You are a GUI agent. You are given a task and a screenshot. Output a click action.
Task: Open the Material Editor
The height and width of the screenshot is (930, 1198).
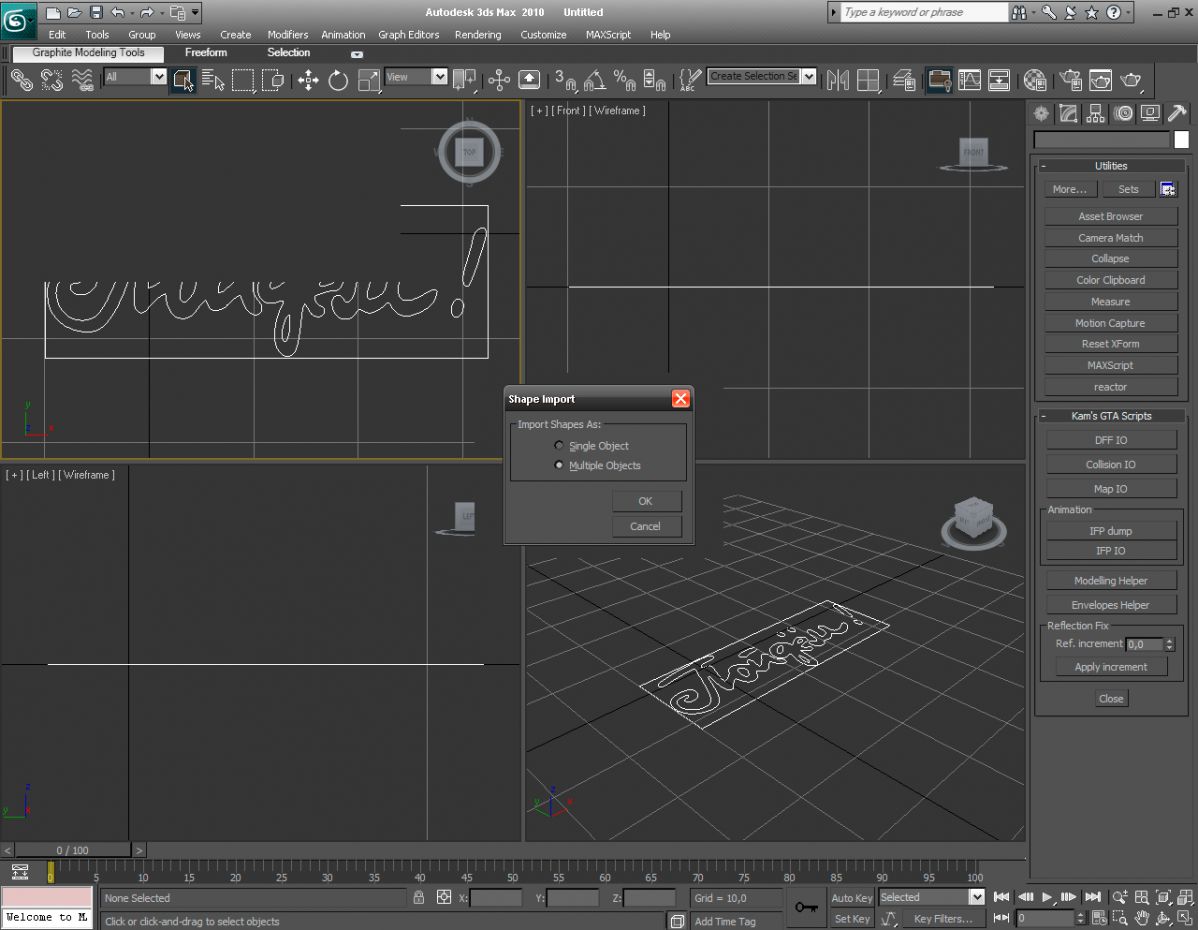tap(1034, 79)
